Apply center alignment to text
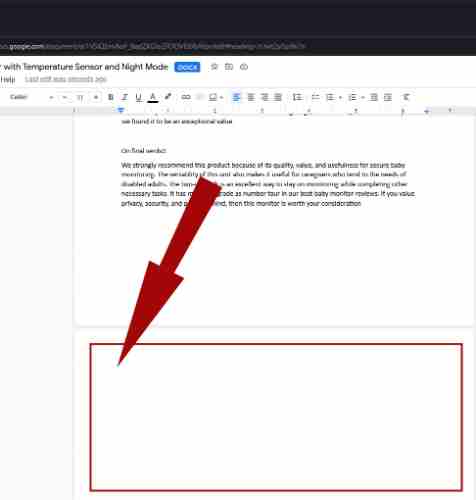Image resolution: width=476 pixels, height=500 pixels. click(251, 97)
